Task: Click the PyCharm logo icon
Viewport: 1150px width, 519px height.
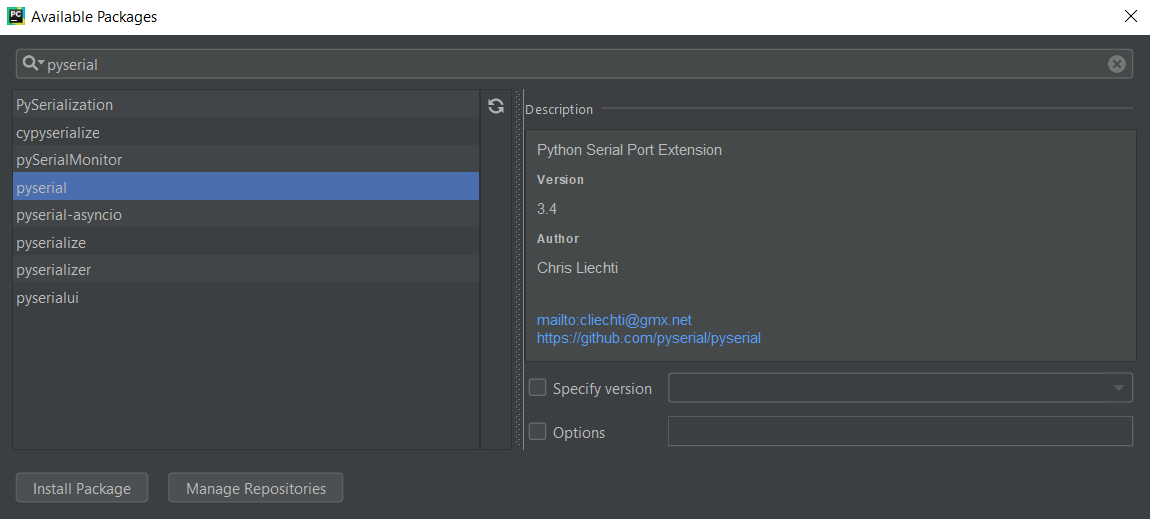Action: (x=15, y=15)
